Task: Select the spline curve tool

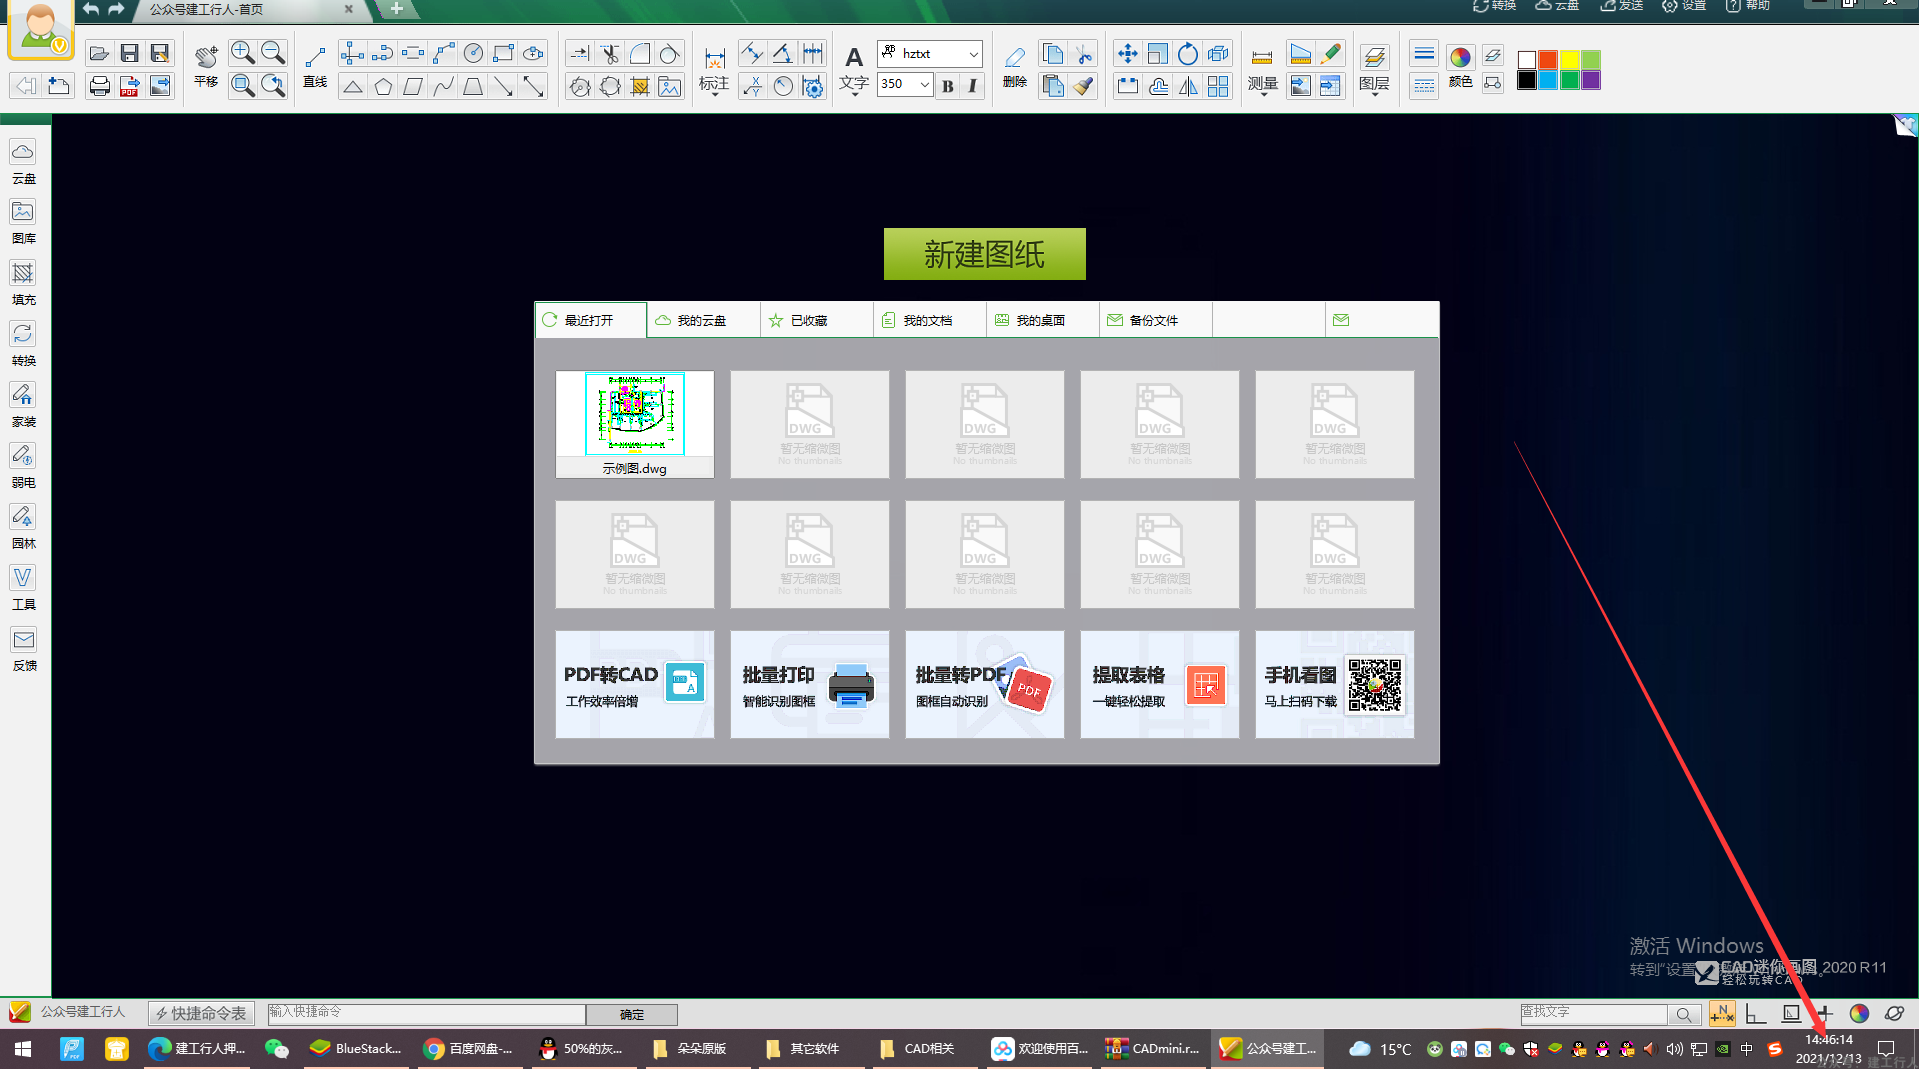Action: pyautogui.click(x=443, y=87)
